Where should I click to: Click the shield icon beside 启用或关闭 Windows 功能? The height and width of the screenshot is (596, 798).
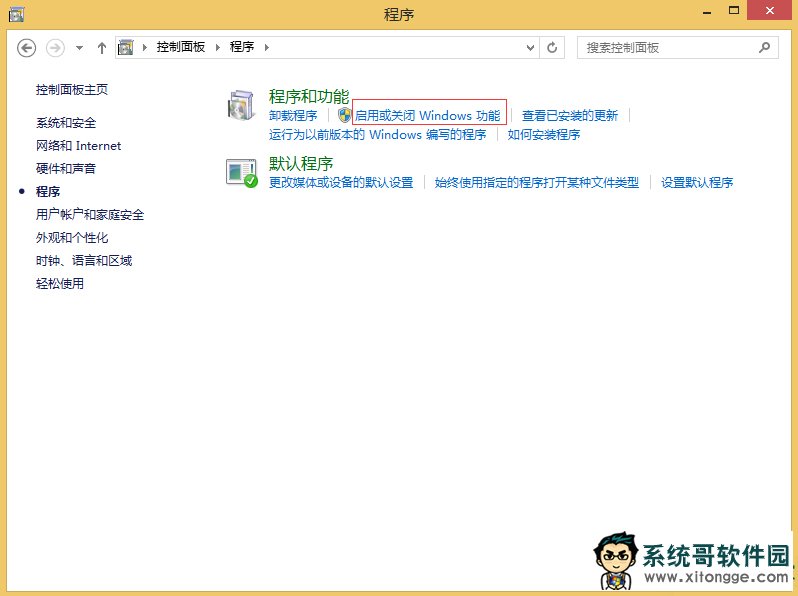tap(345, 115)
